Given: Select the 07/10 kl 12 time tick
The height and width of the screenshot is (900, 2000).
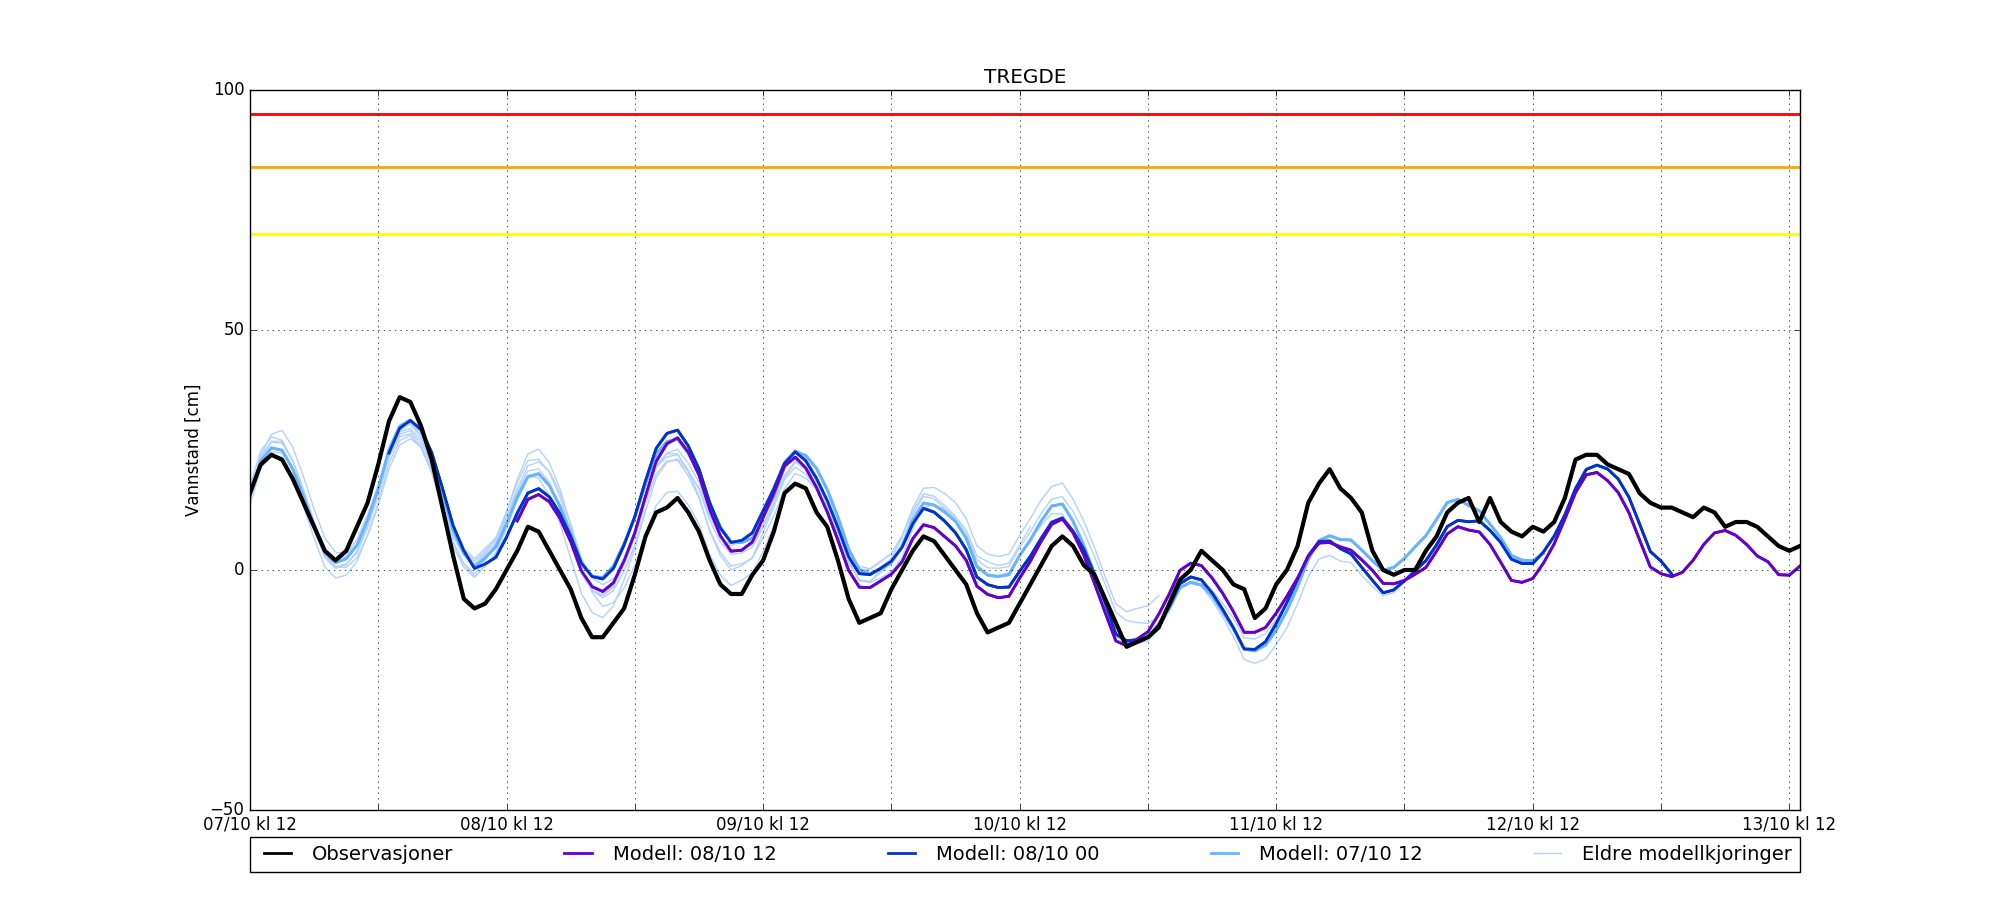Looking at the screenshot, I should (250, 825).
